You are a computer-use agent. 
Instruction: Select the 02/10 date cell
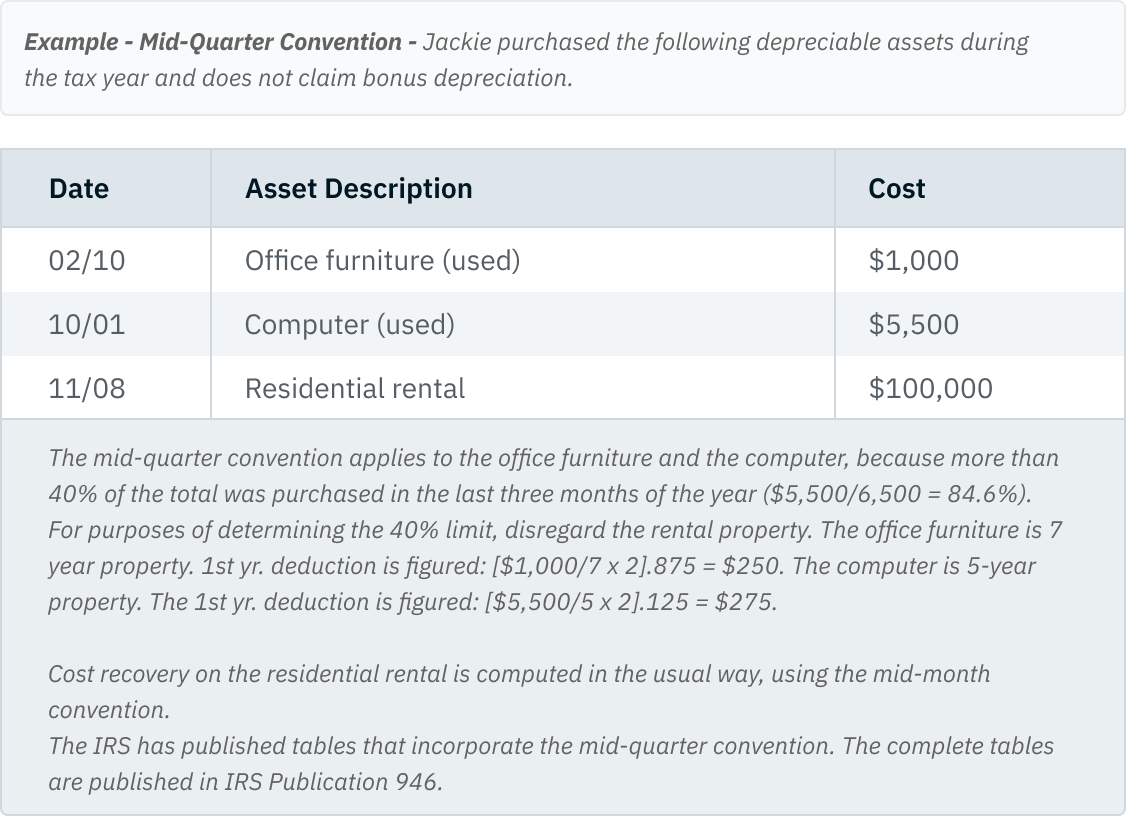click(87, 260)
